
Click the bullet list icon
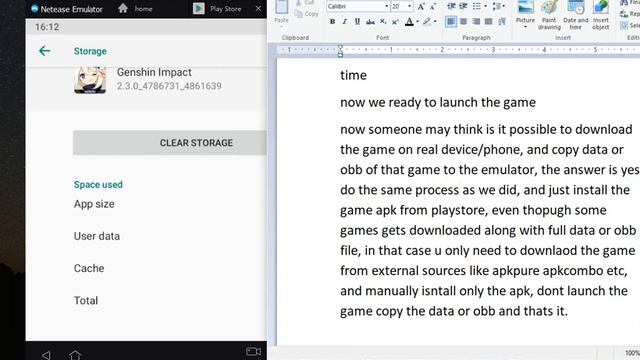coord(476,6)
